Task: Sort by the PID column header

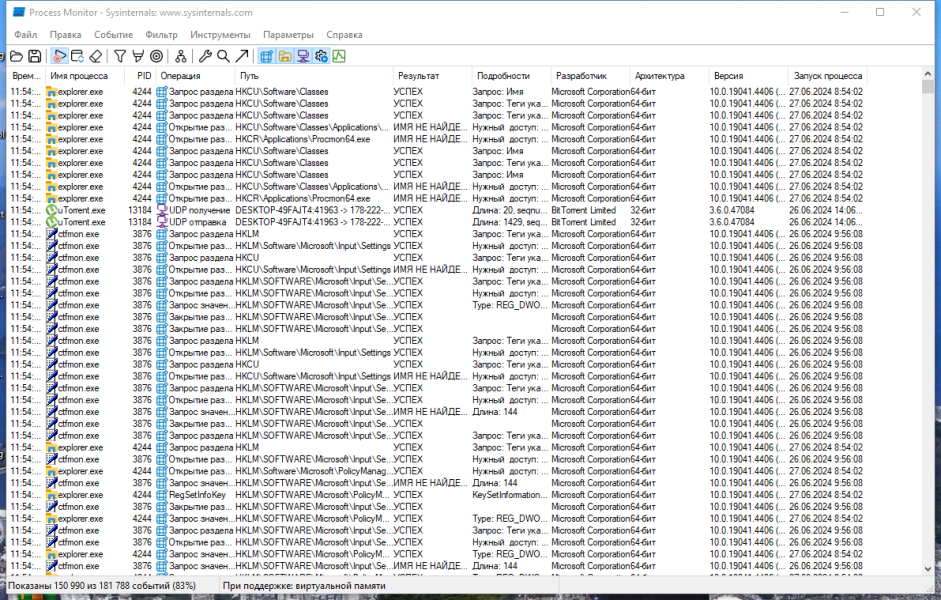Action: click(x=140, y=76)
